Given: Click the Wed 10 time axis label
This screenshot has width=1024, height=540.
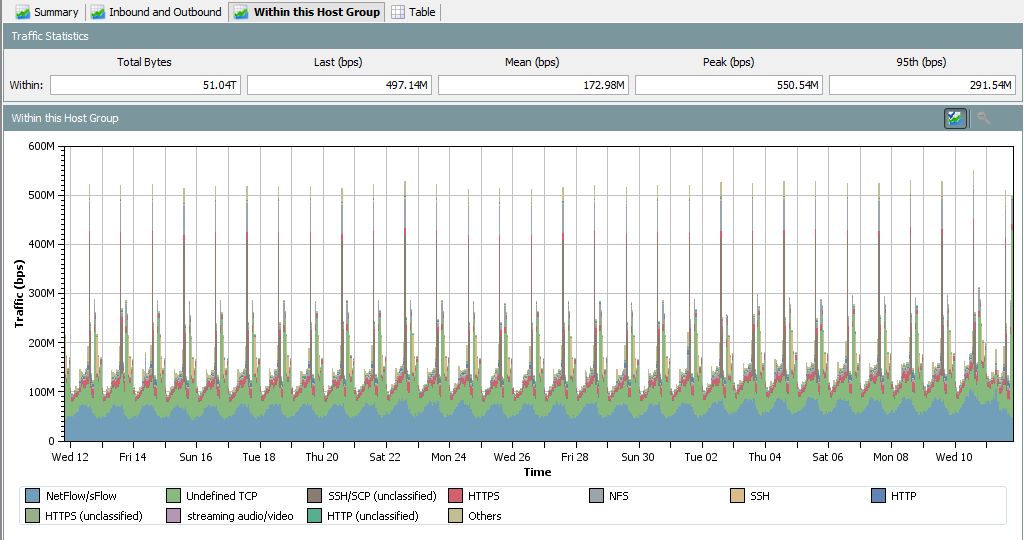Looking at the screenshot, I should [x=954, y=457].
